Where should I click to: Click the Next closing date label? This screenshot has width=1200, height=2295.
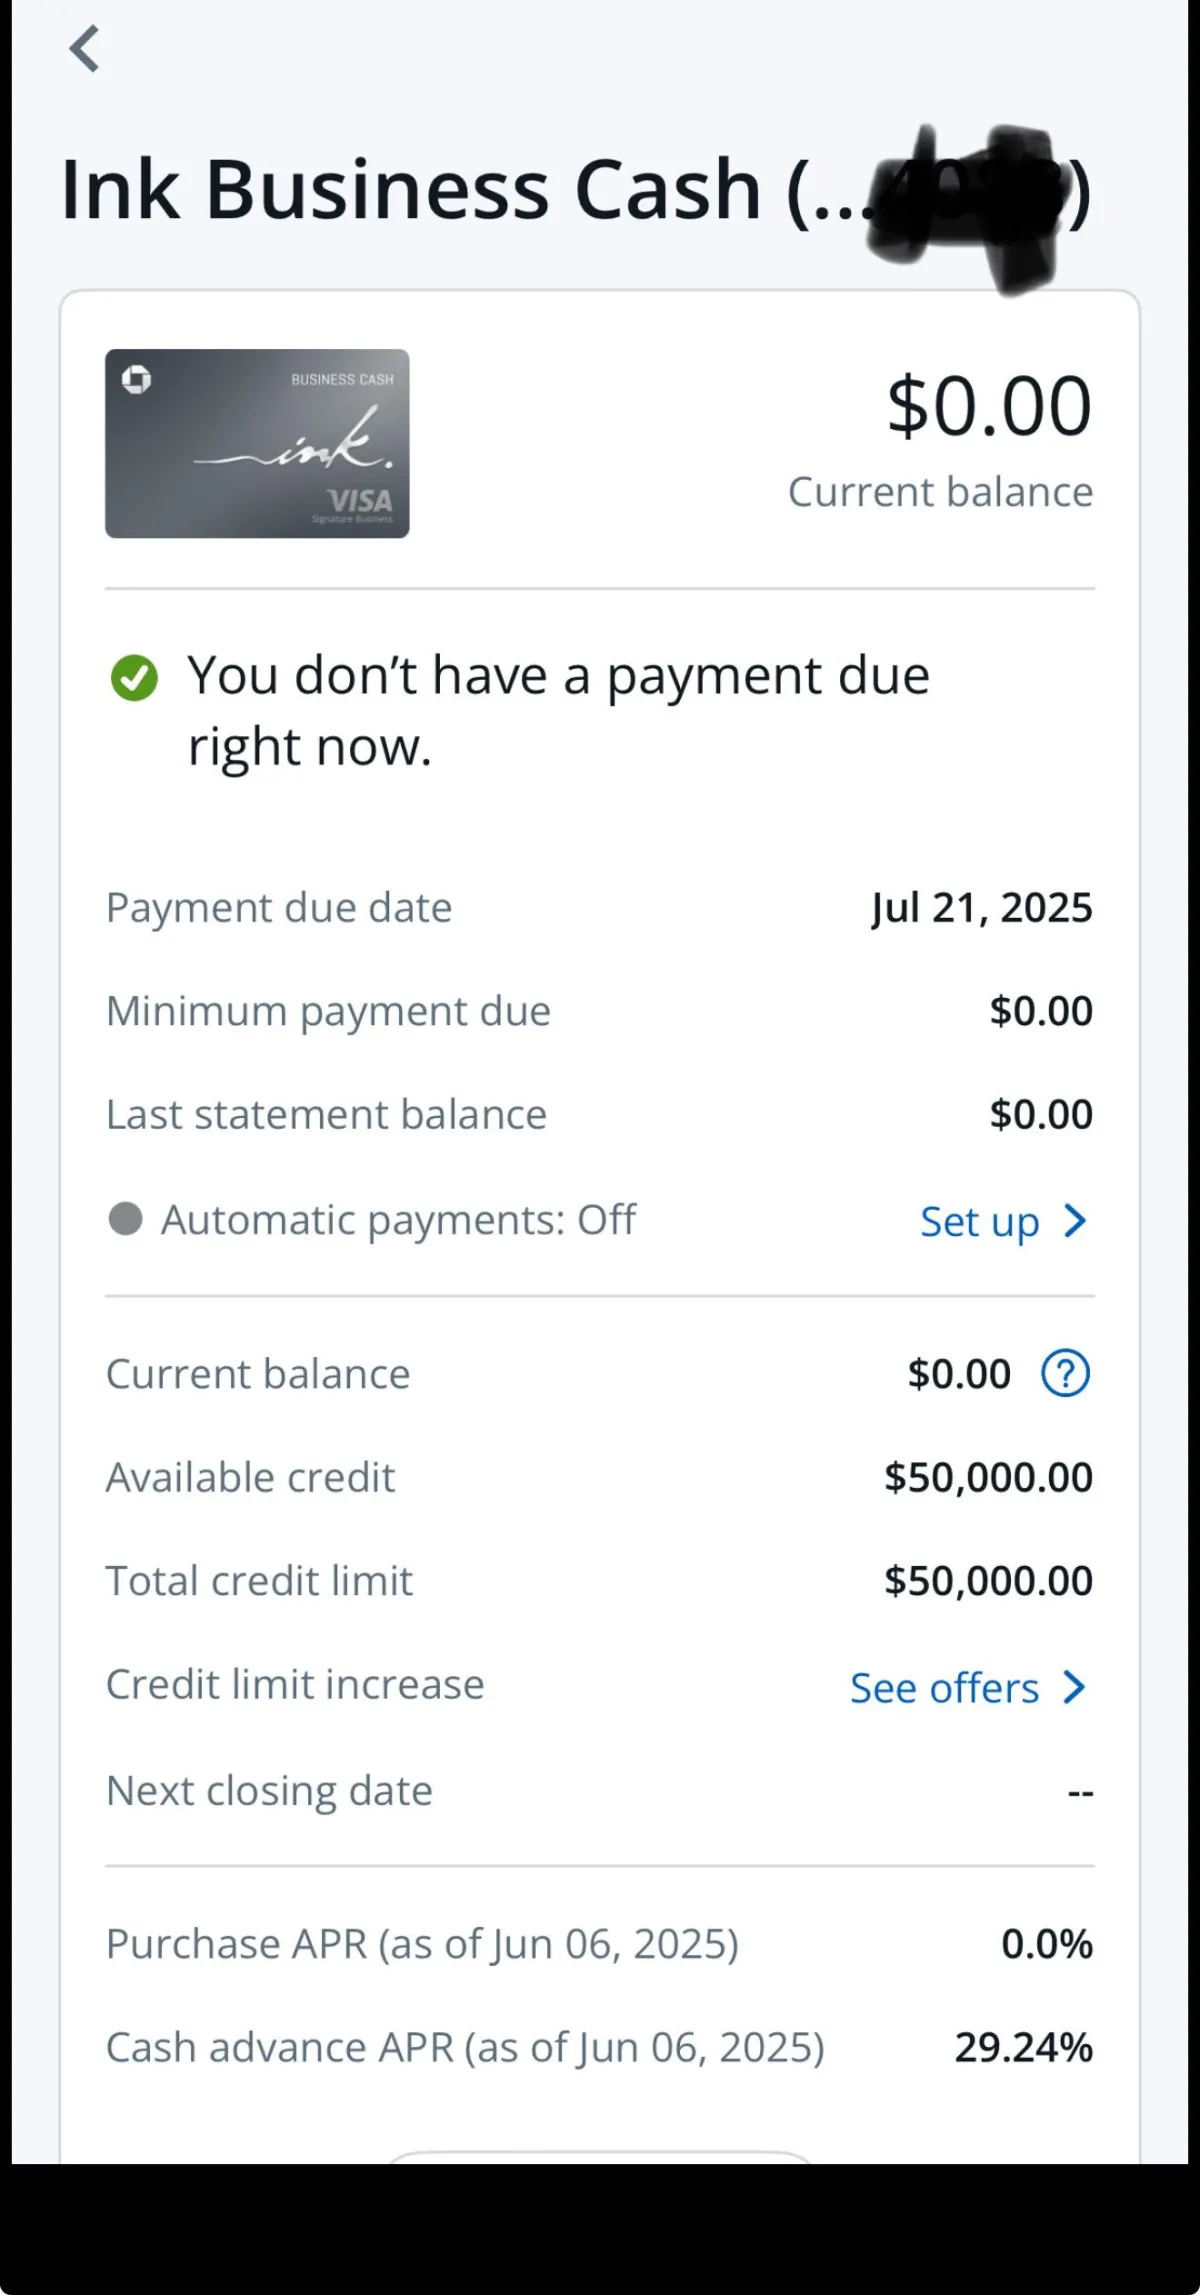tap(269, 1791)
